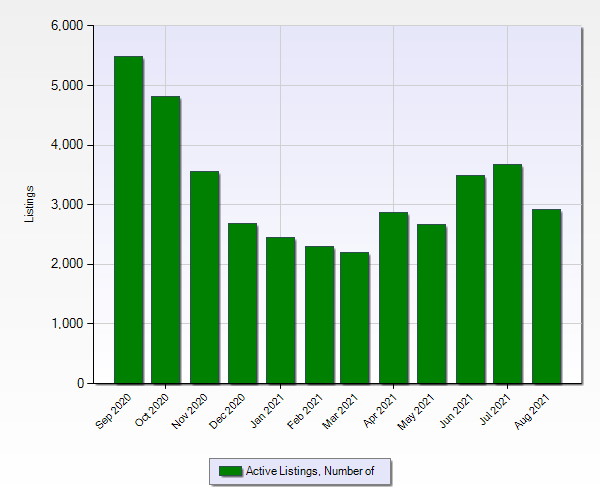Click the 'Active Listings, Number of' legend text
The image size is (600, 500).
coord(310,471)
